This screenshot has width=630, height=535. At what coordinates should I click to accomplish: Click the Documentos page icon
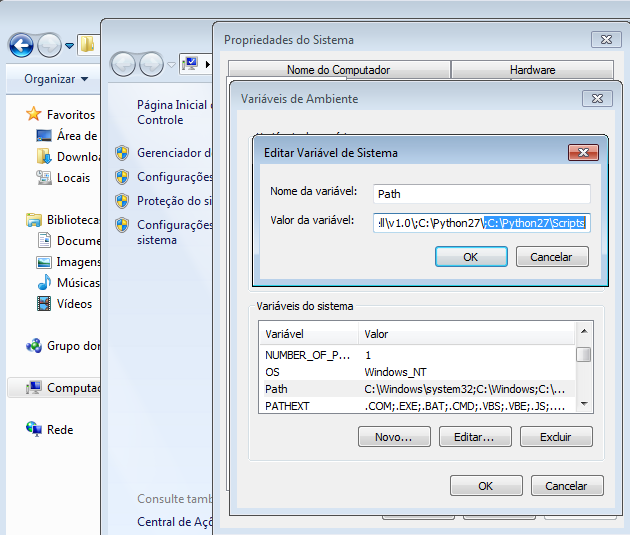[x=44, y=240]
